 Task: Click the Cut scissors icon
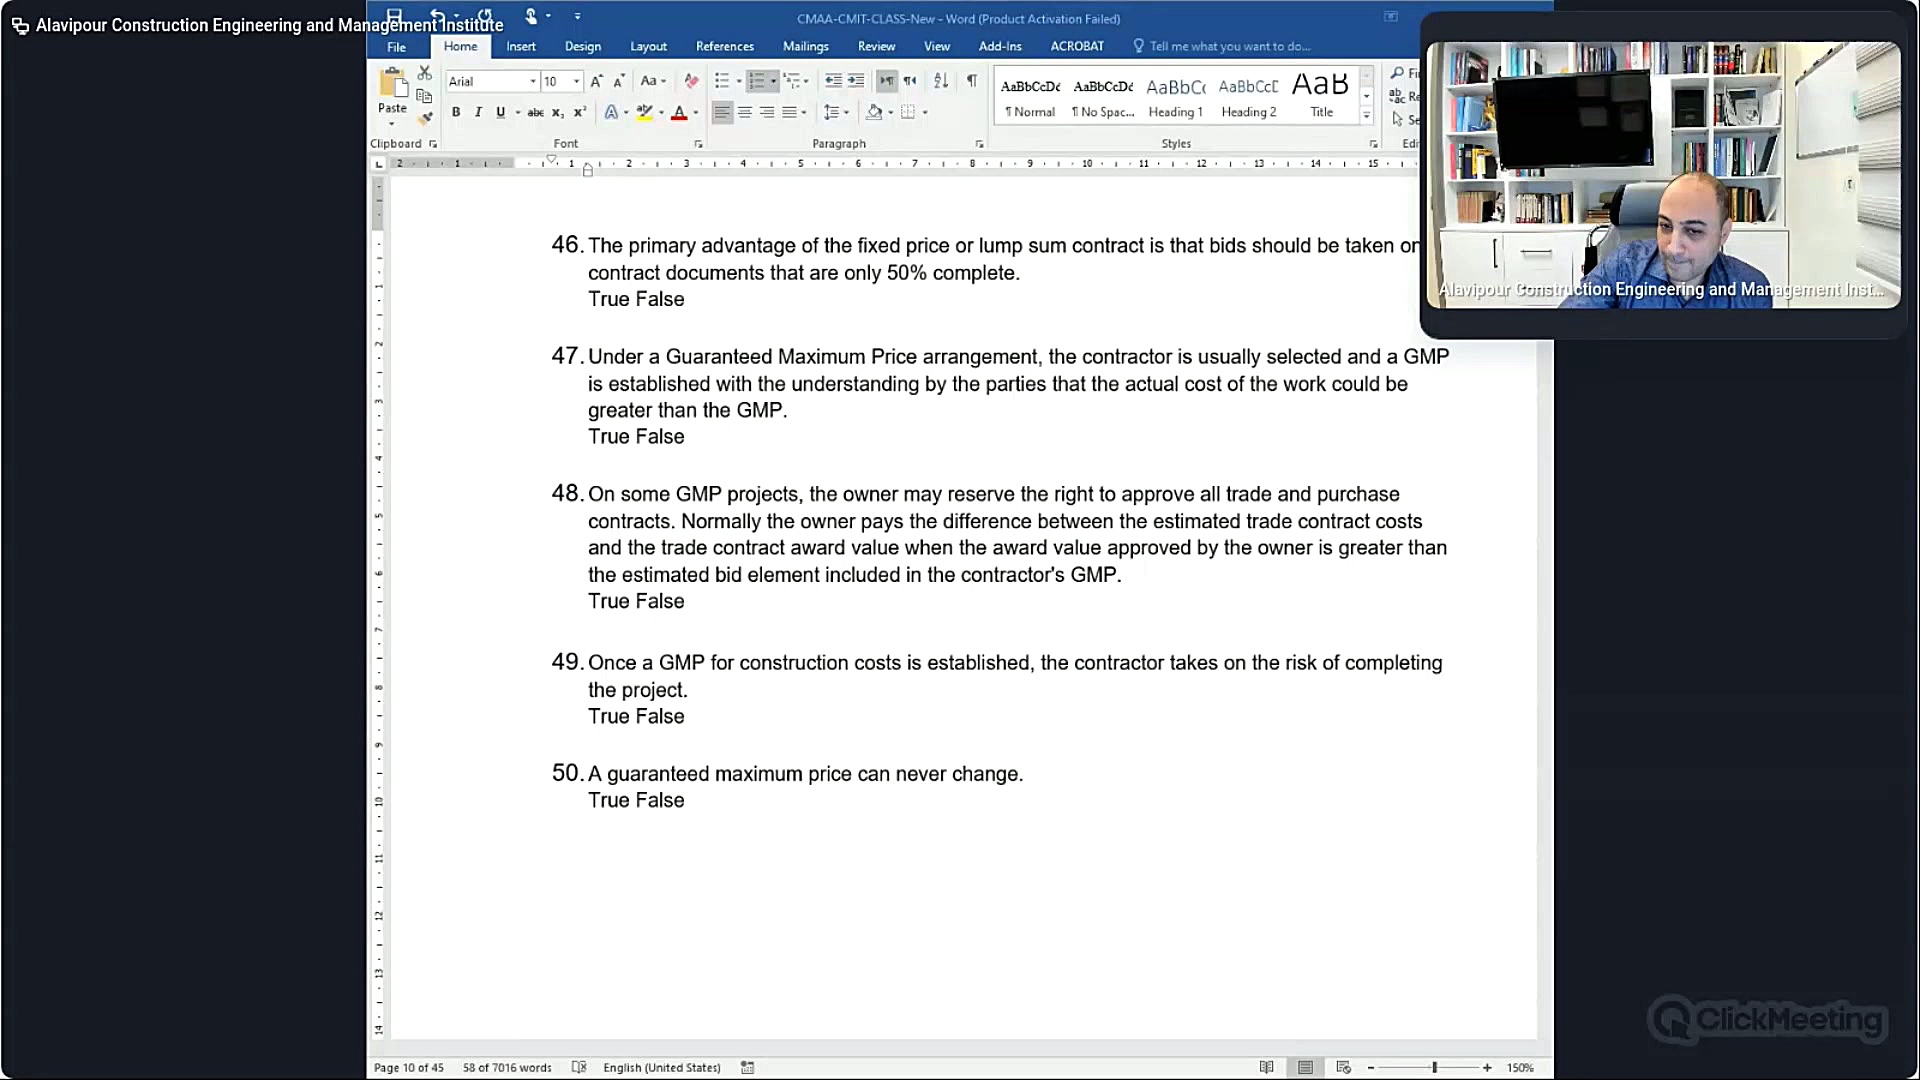click(425, 74)
